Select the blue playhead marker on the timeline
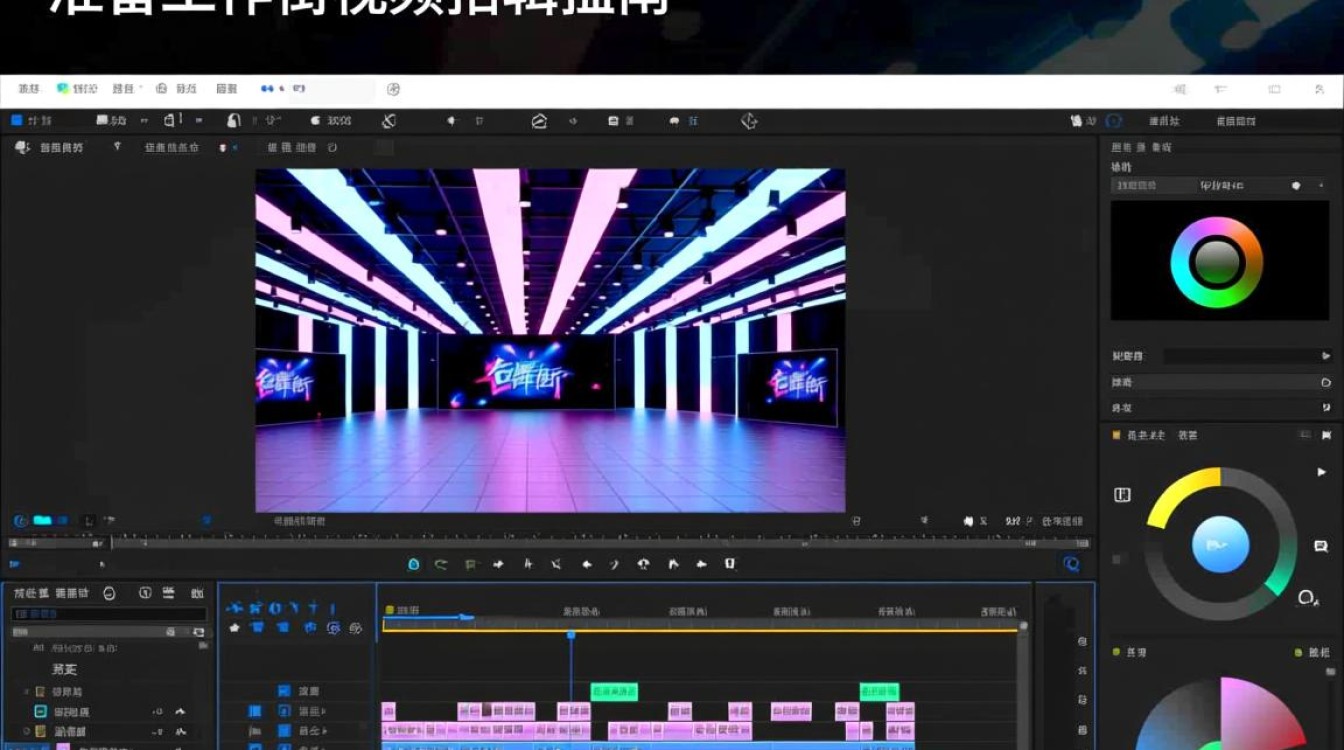 pos(571,635)
